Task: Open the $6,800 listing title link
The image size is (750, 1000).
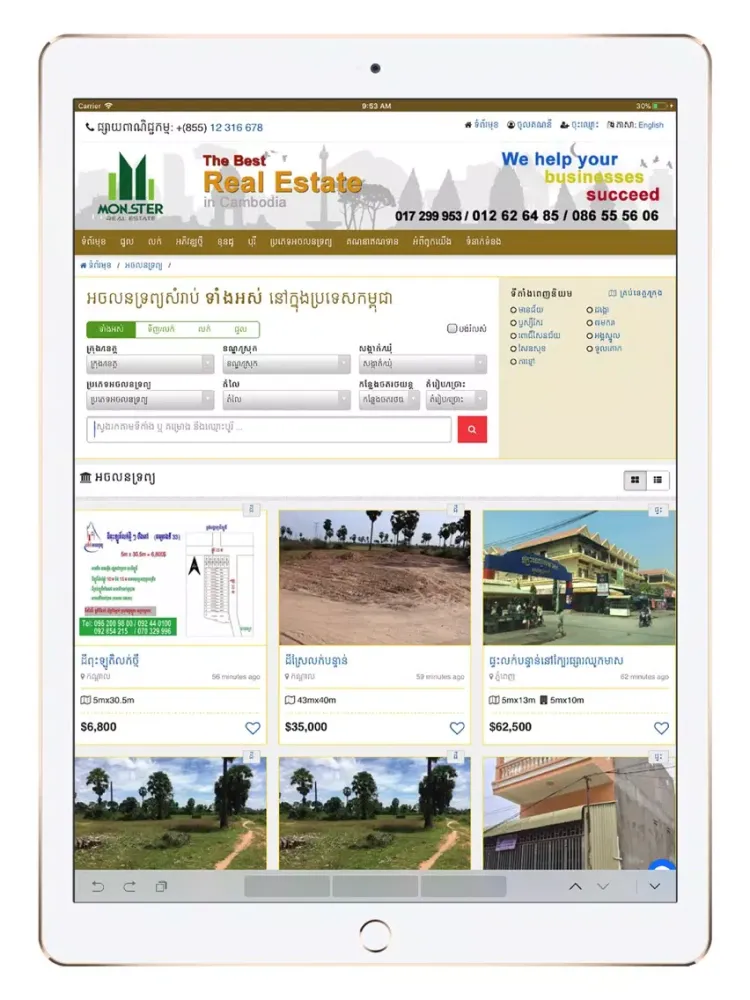Action: click(x=110, y=660)
